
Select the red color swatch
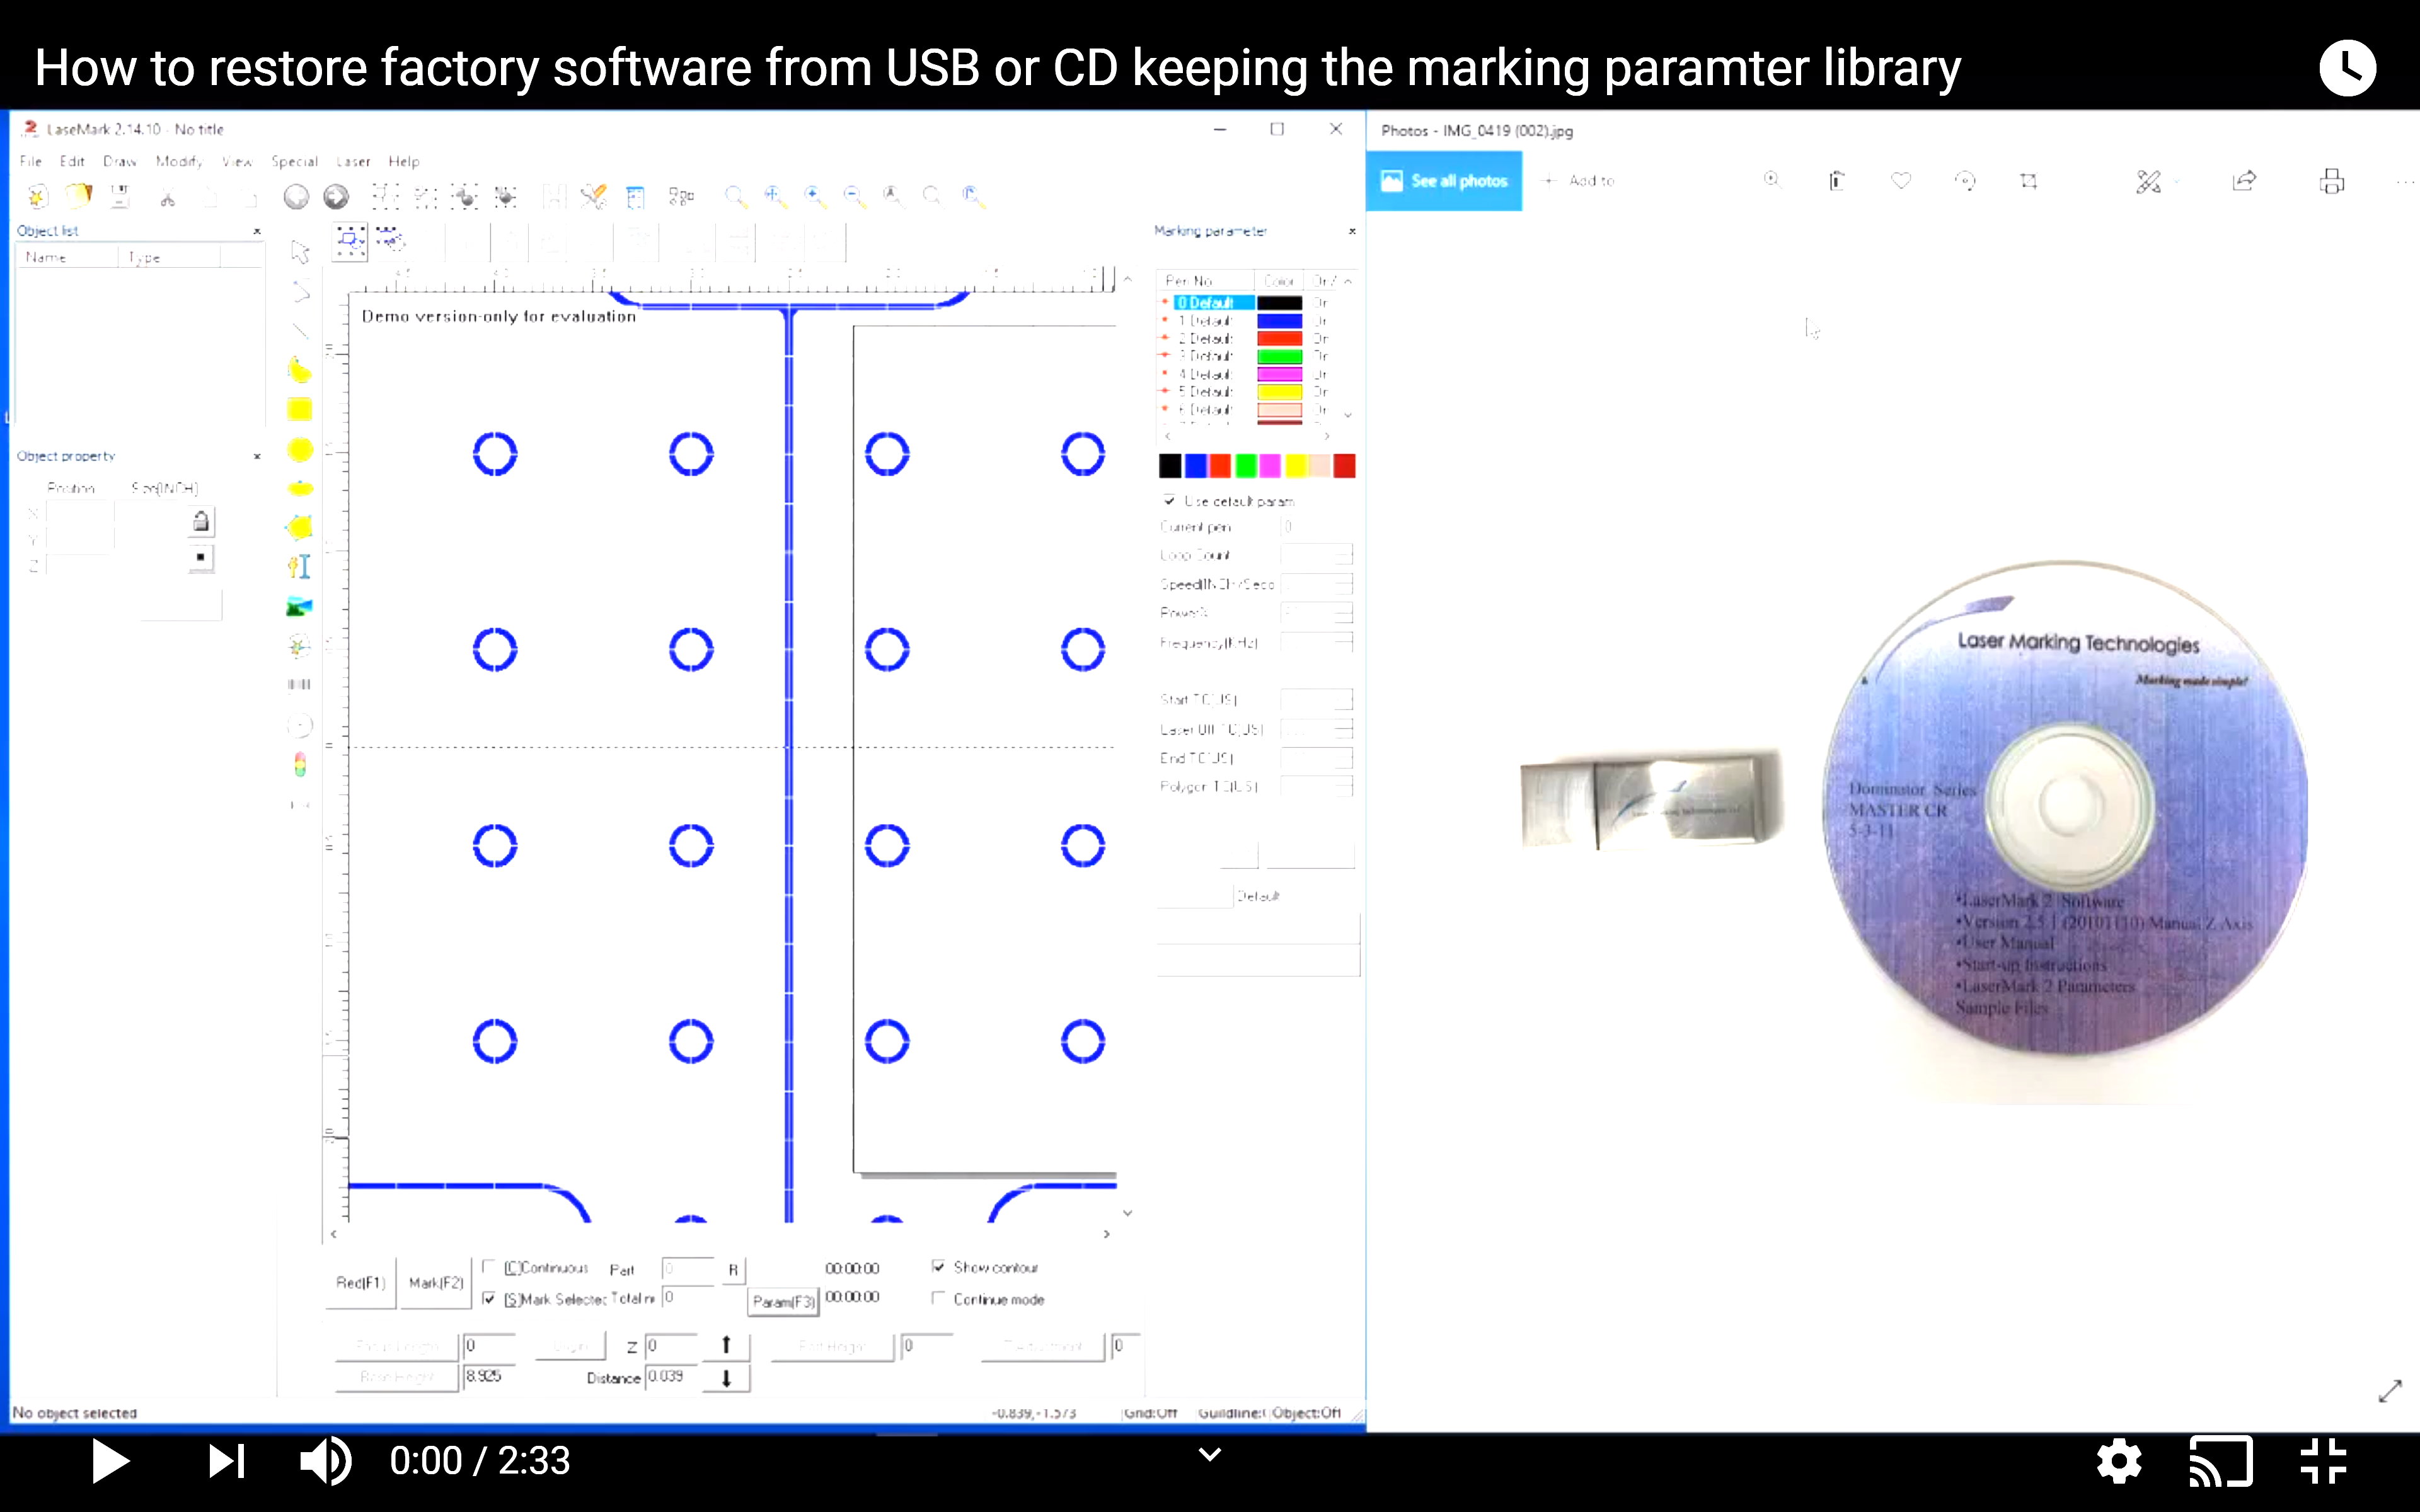[1220, 465]
